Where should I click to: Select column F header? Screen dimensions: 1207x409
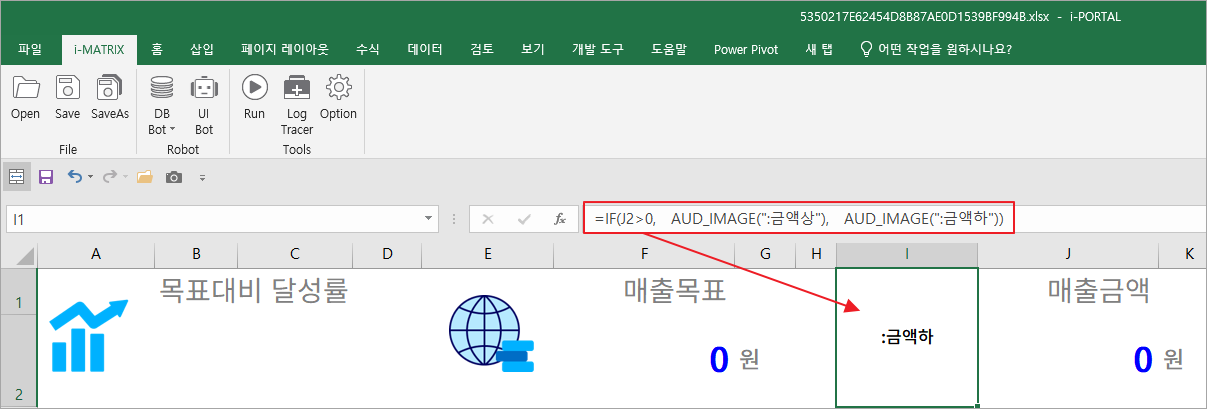(x=644, y=254)
